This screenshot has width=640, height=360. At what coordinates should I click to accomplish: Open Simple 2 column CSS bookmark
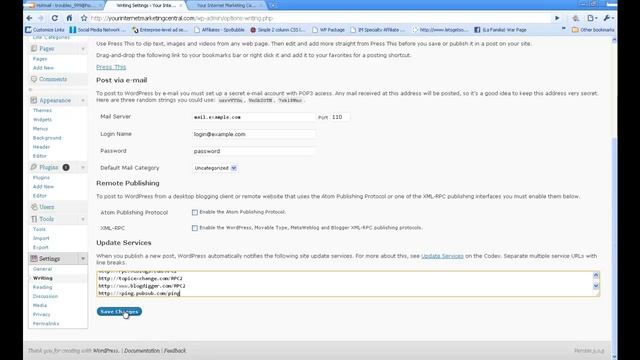[278, 30]
